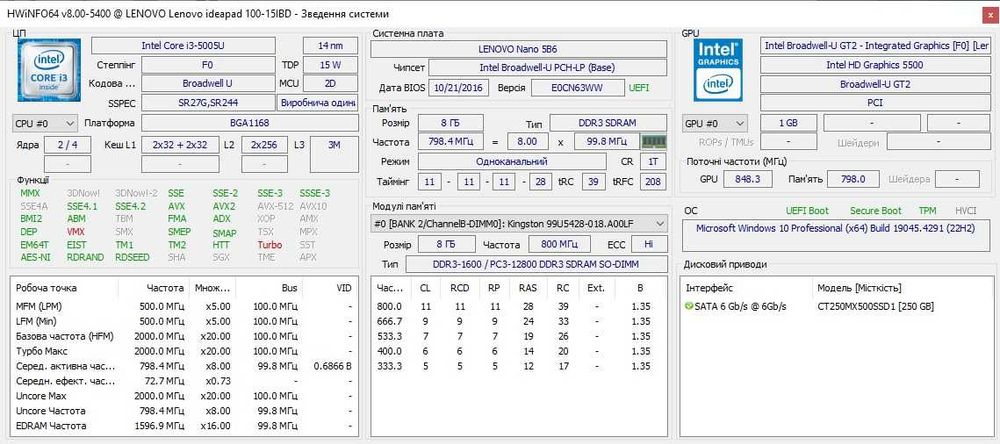Image resolution: width=1000 pixels, height=444 pixels.
Task: Click the memory mode 'Одноканальний' field
Action: pos(514,162)
